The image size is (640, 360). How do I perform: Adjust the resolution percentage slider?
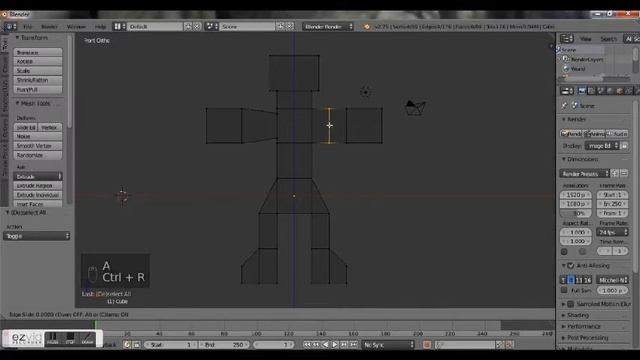click(x=576, y=213)
